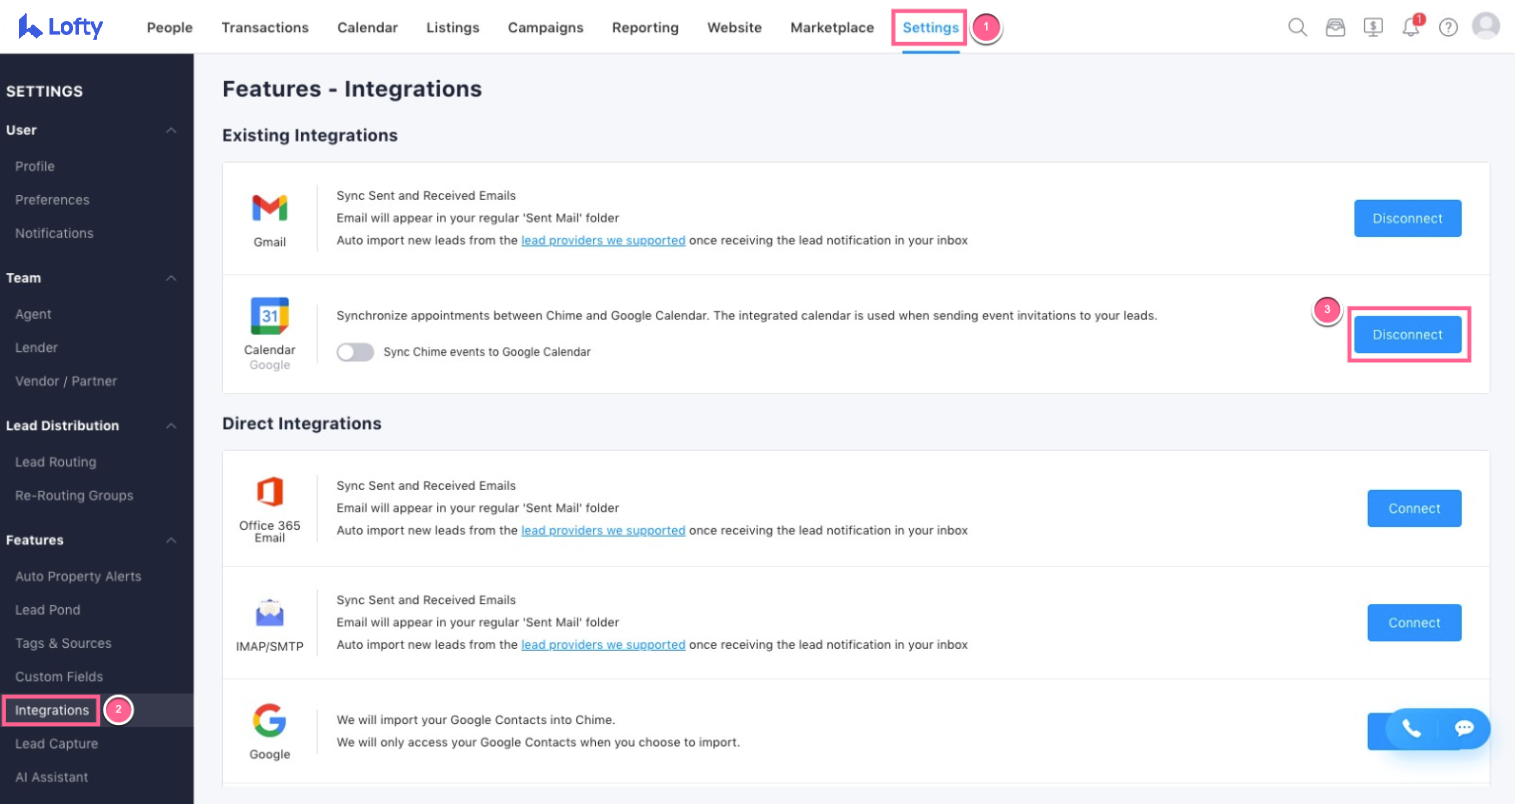Click the Google Calendar icon
Viewport: 1530px width, 804px height.
(x=269, y=317)
